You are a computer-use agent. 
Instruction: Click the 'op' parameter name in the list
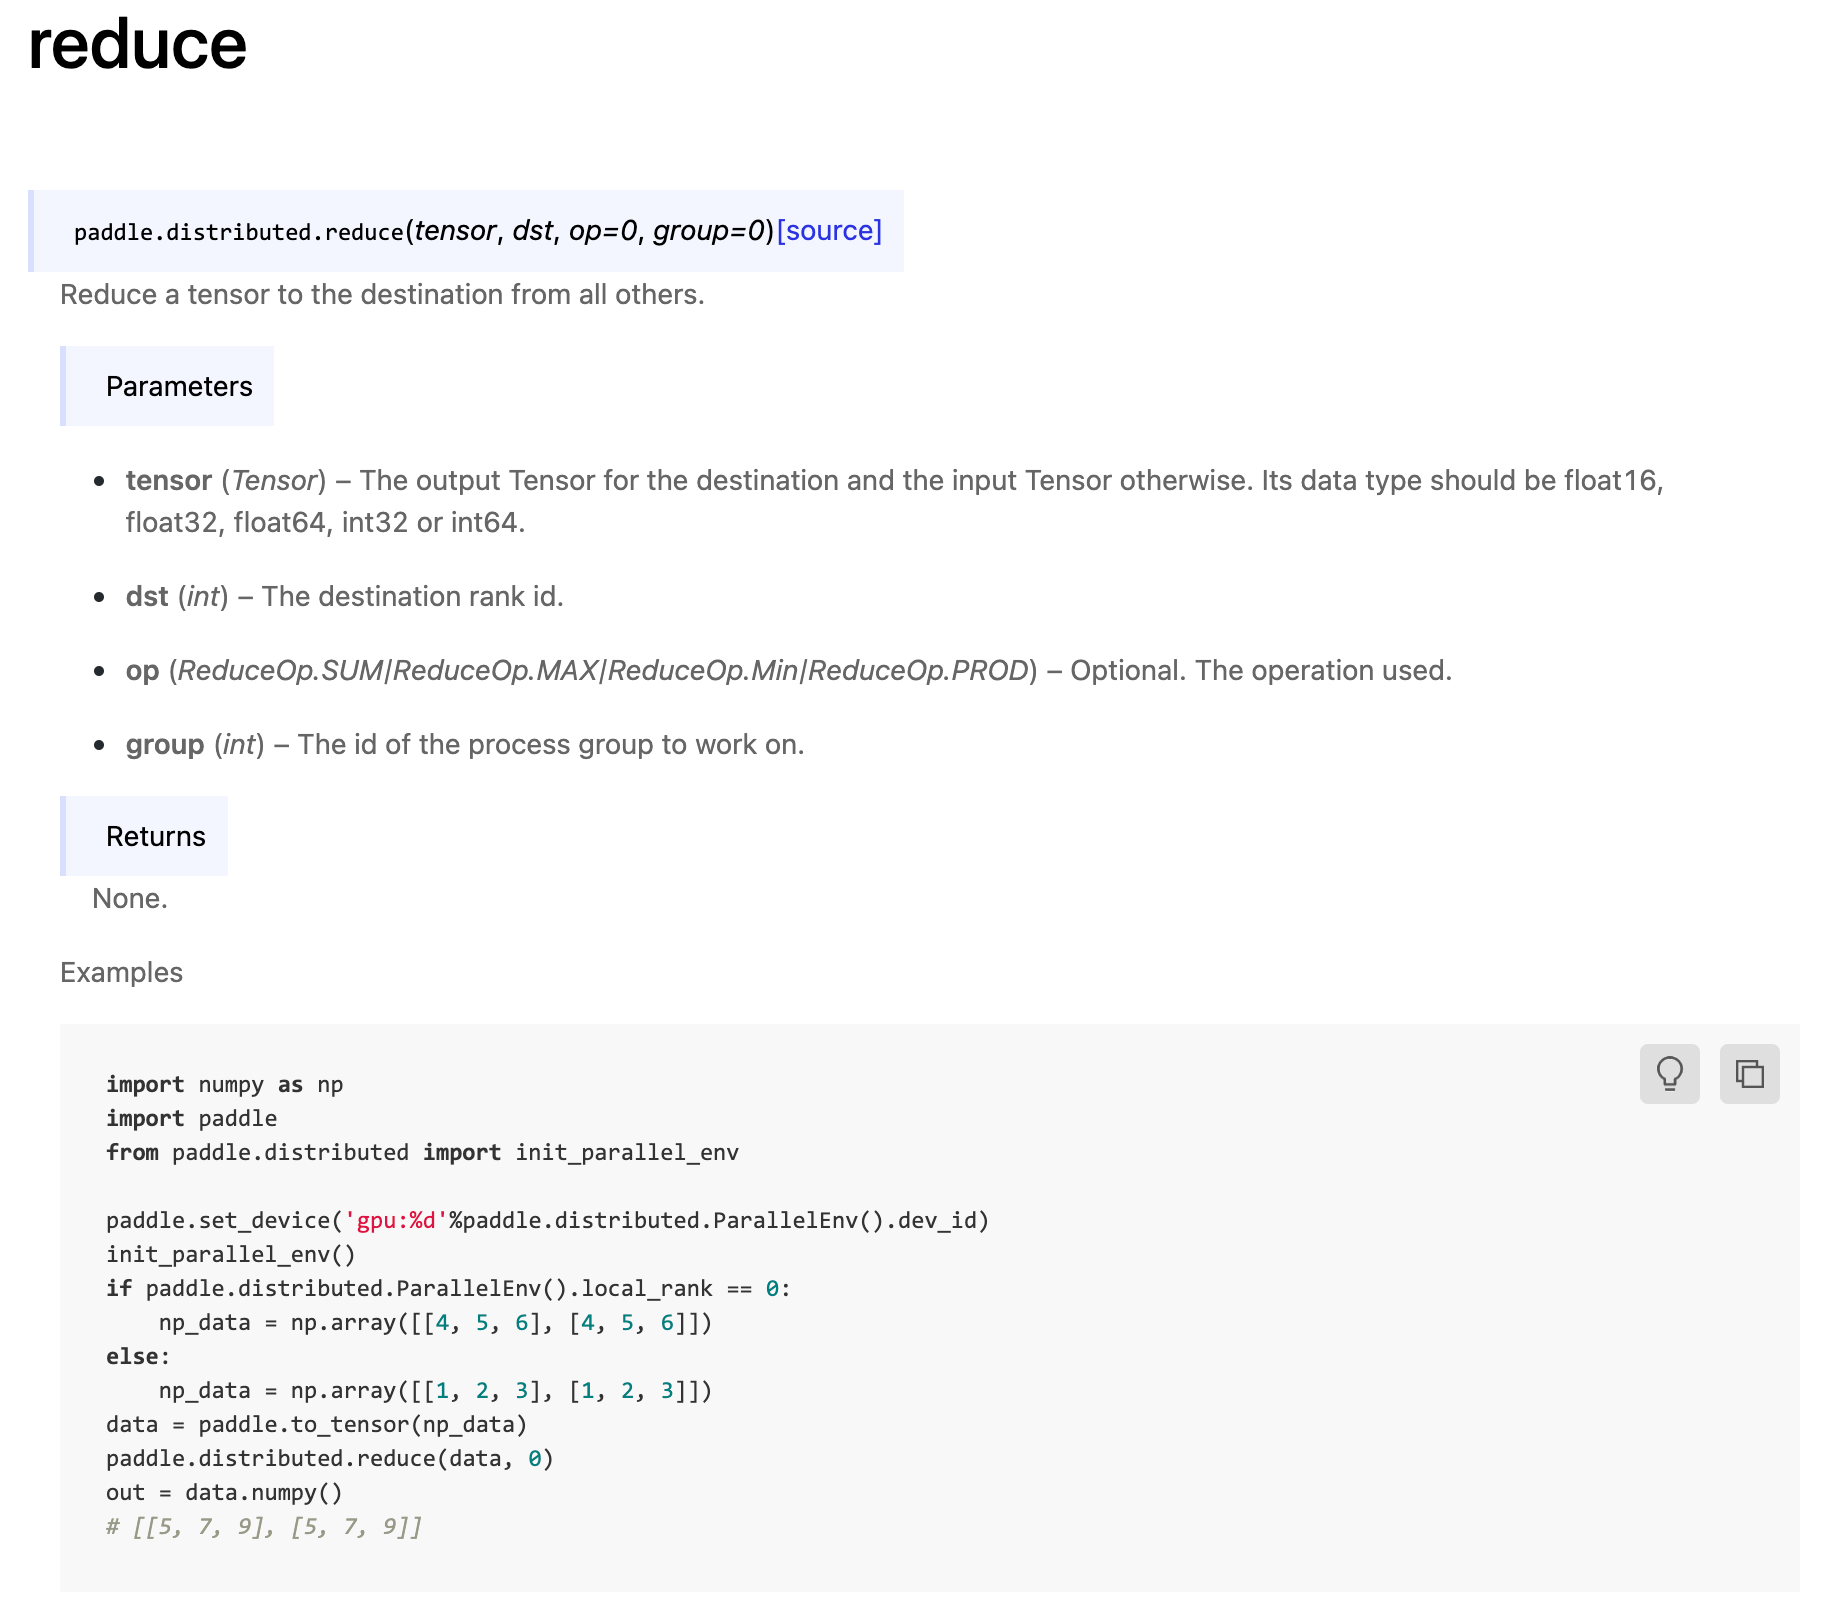click(142, 671)
